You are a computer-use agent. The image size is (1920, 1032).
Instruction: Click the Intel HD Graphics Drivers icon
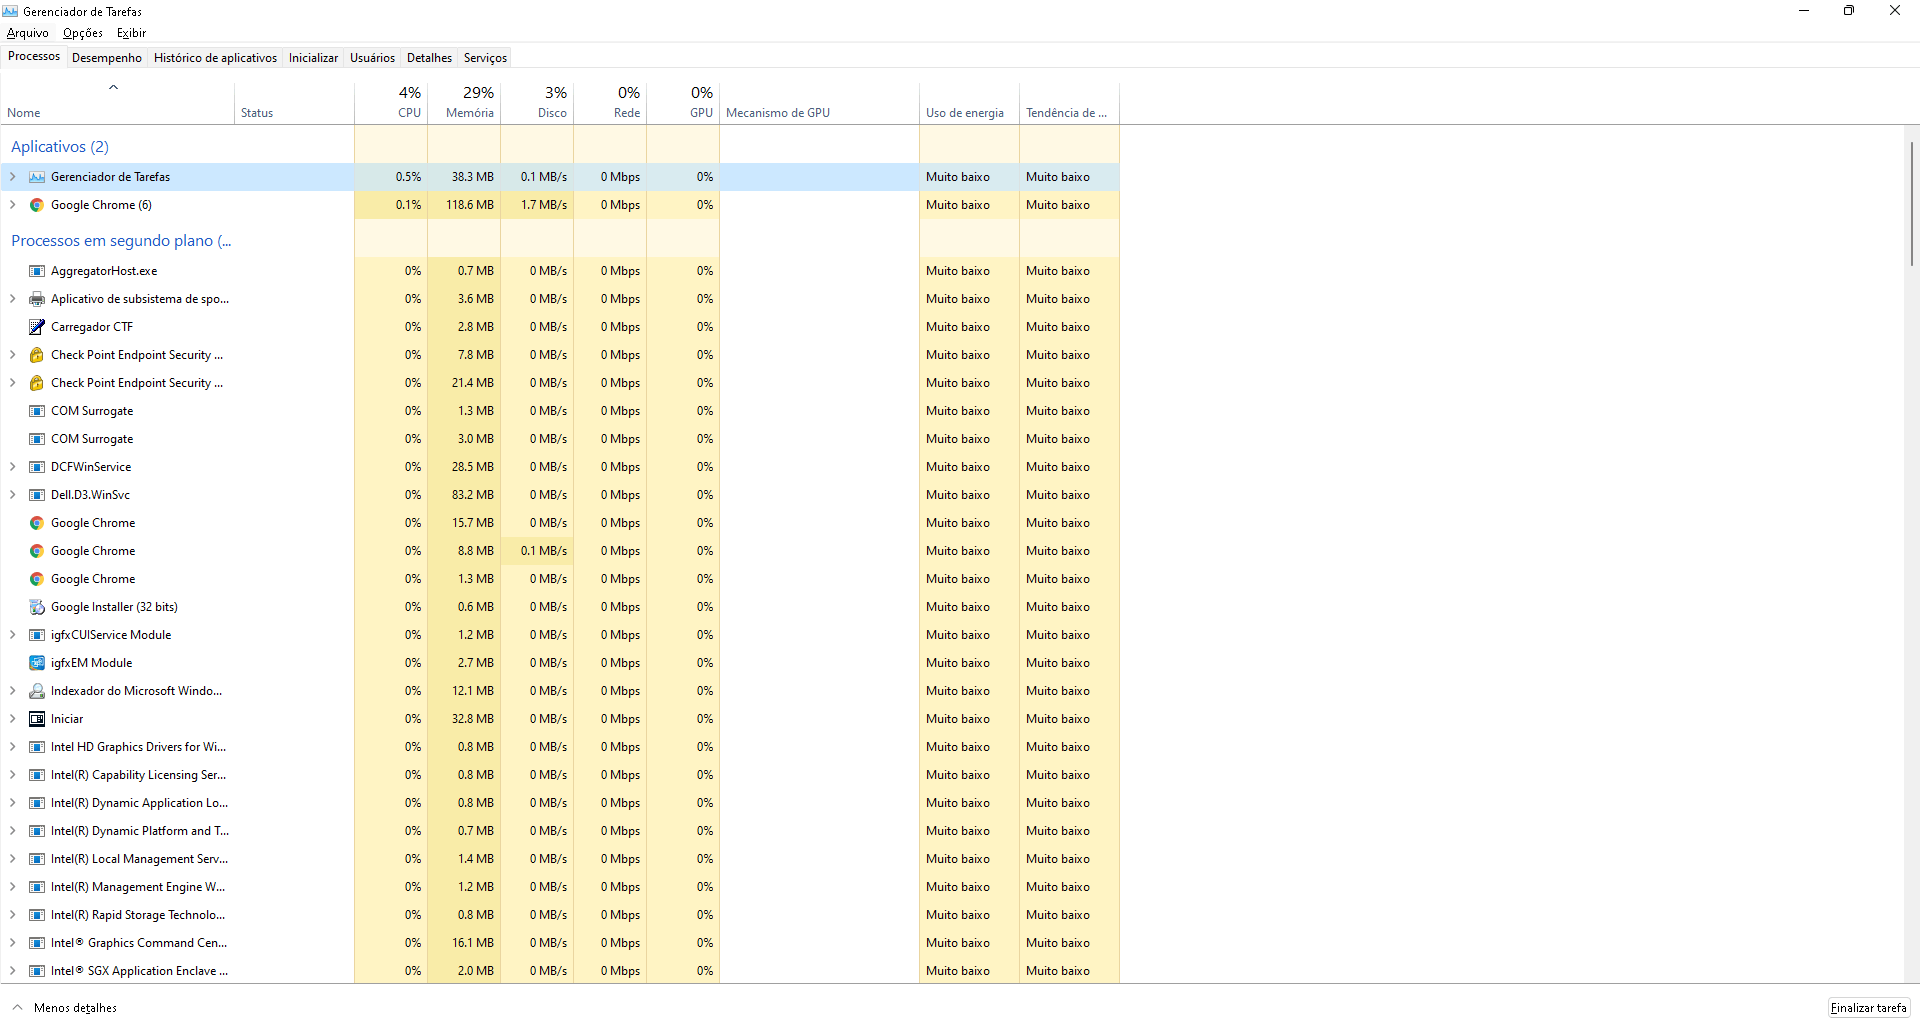[37, 747]
